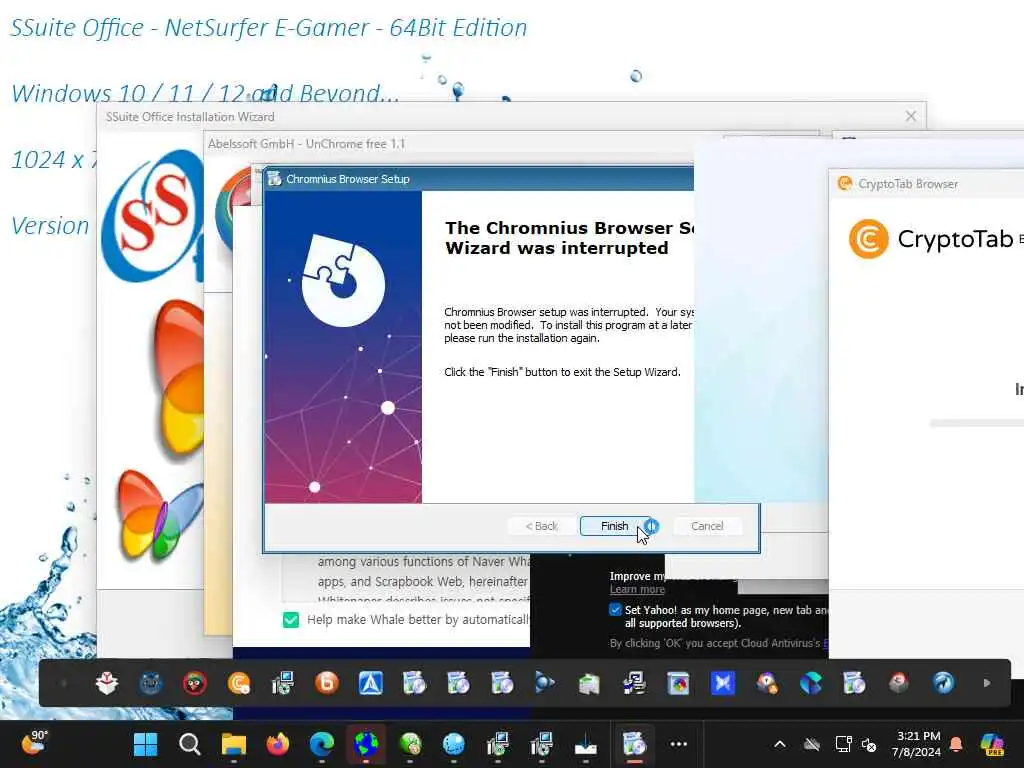Open taskbar Search
Viewport: 1024px width, 768px height.
click(x=189, y=744)
